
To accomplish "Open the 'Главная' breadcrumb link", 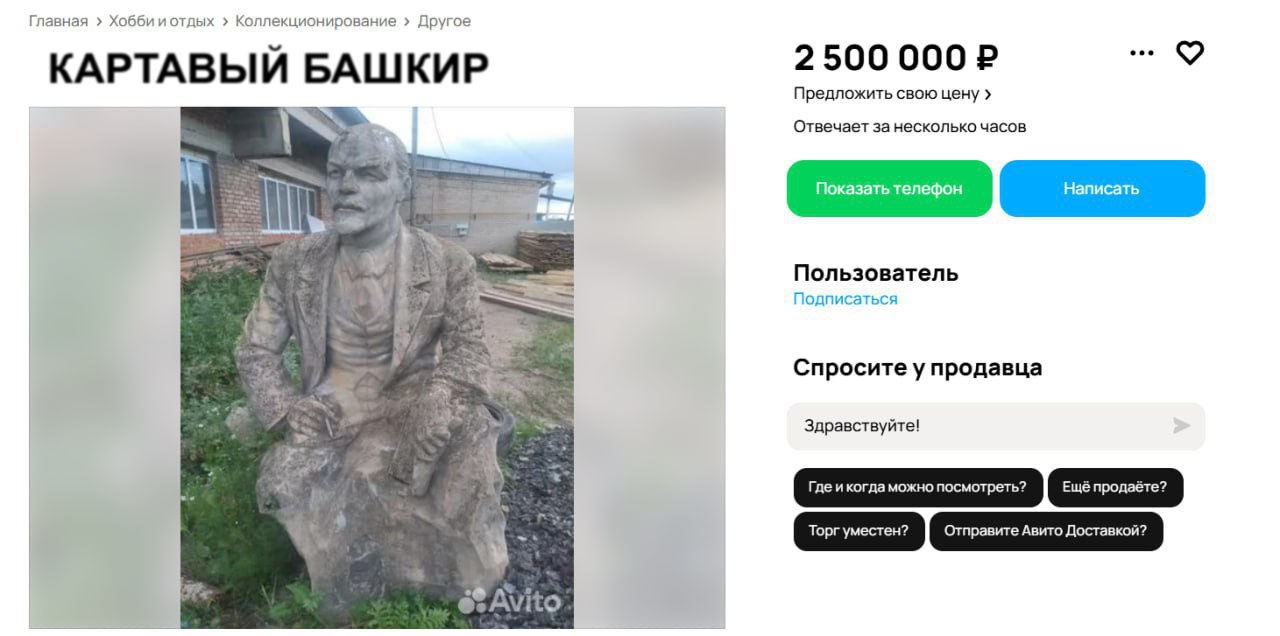I will 58,21.
